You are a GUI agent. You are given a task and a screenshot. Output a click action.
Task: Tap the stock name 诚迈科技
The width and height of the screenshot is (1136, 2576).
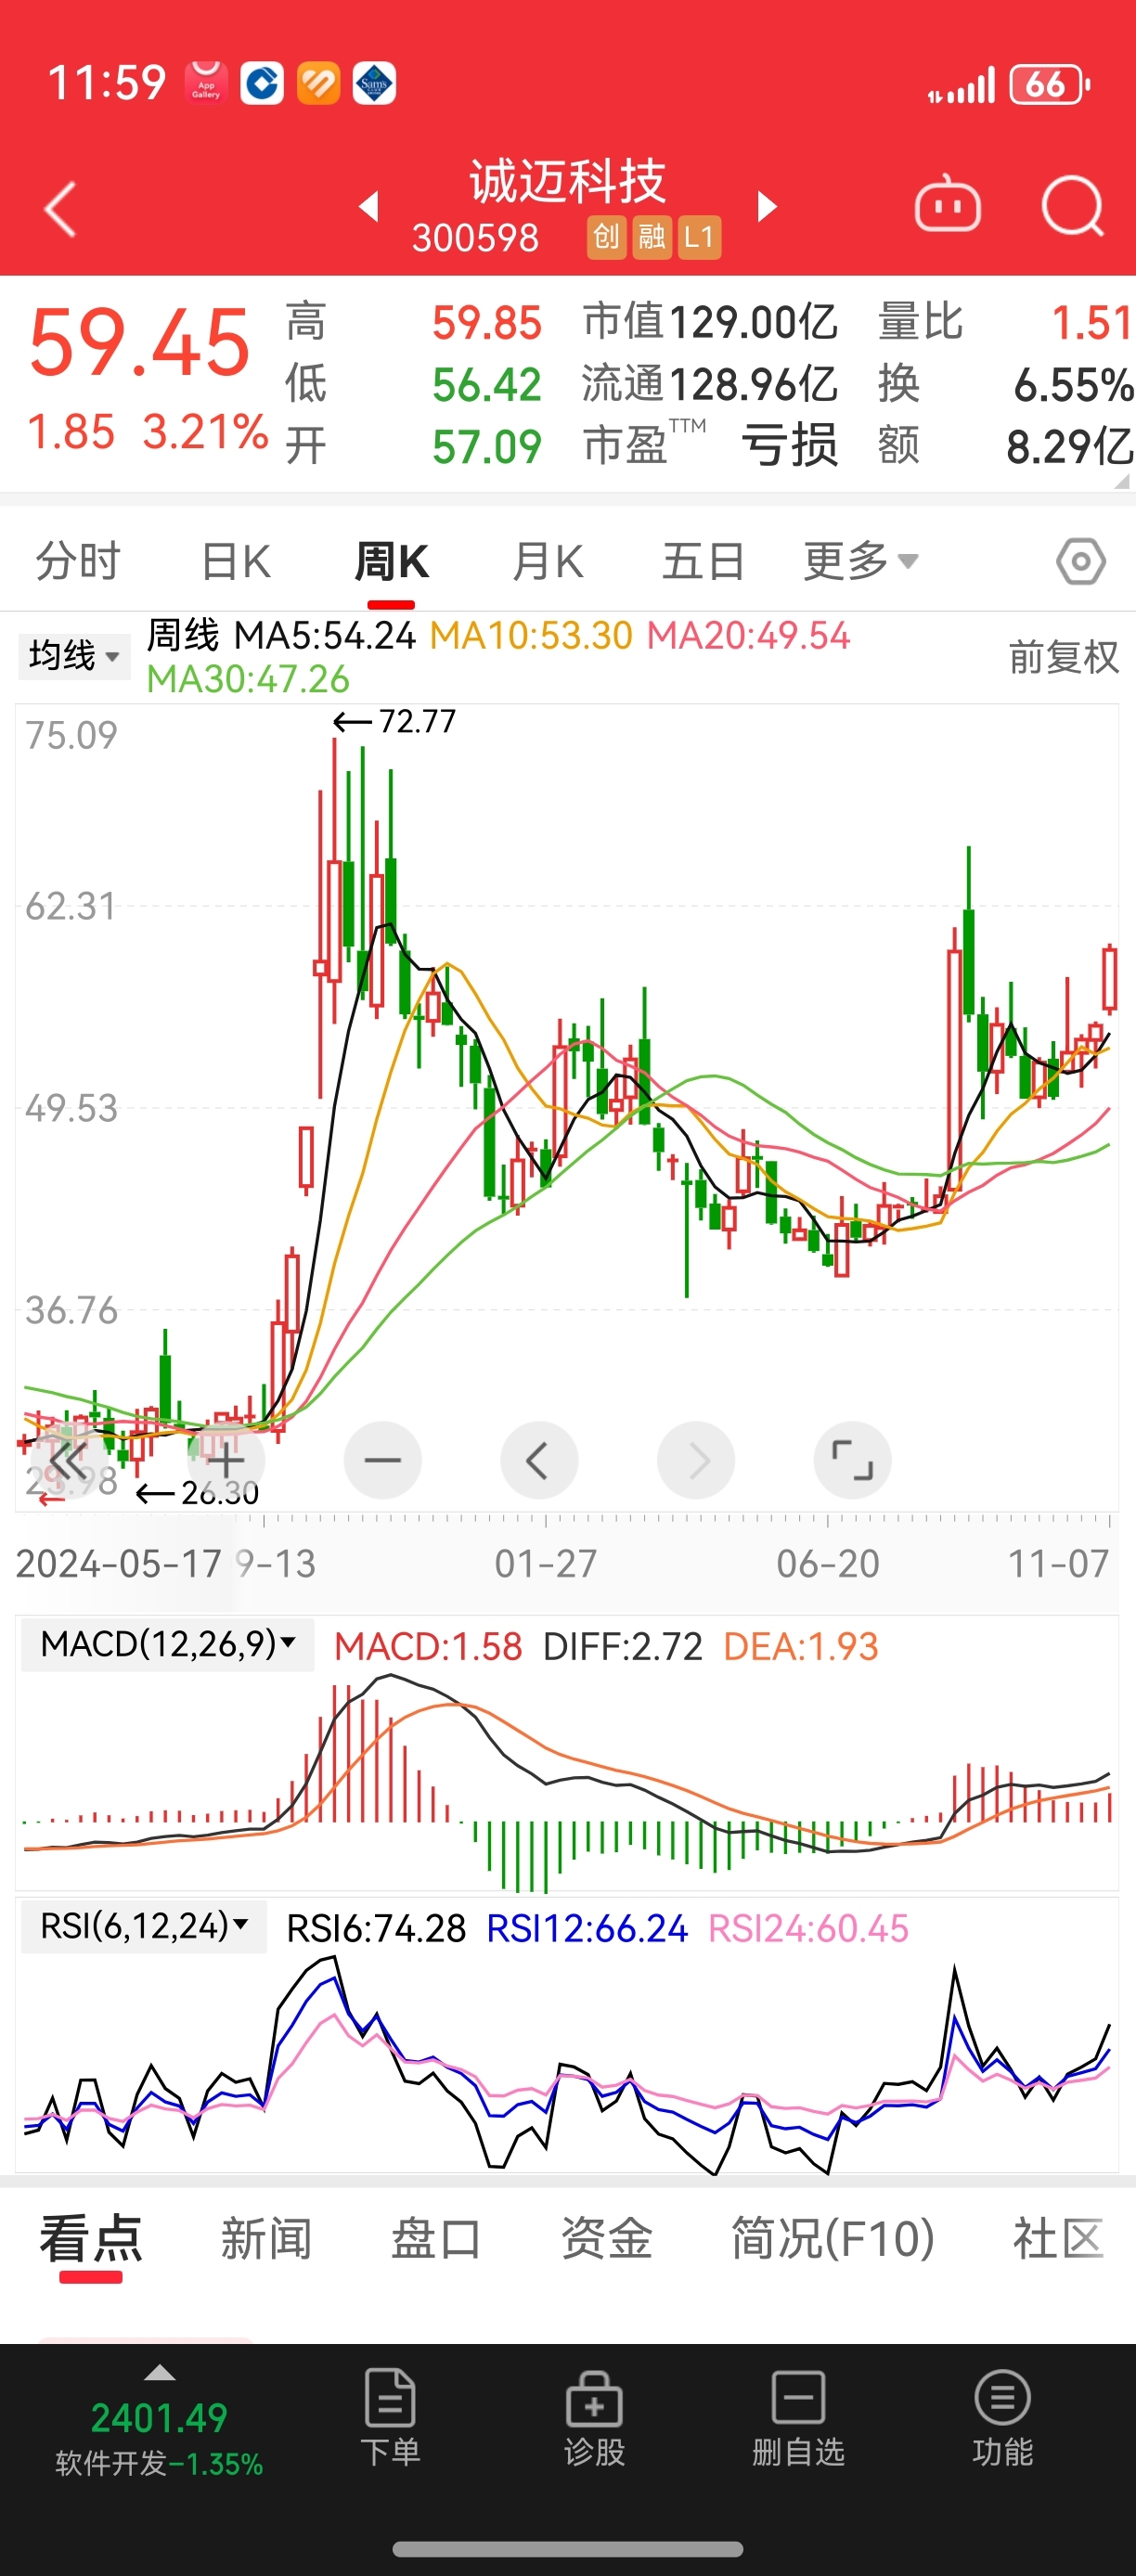pyautogui.click(x=567, y=181)
